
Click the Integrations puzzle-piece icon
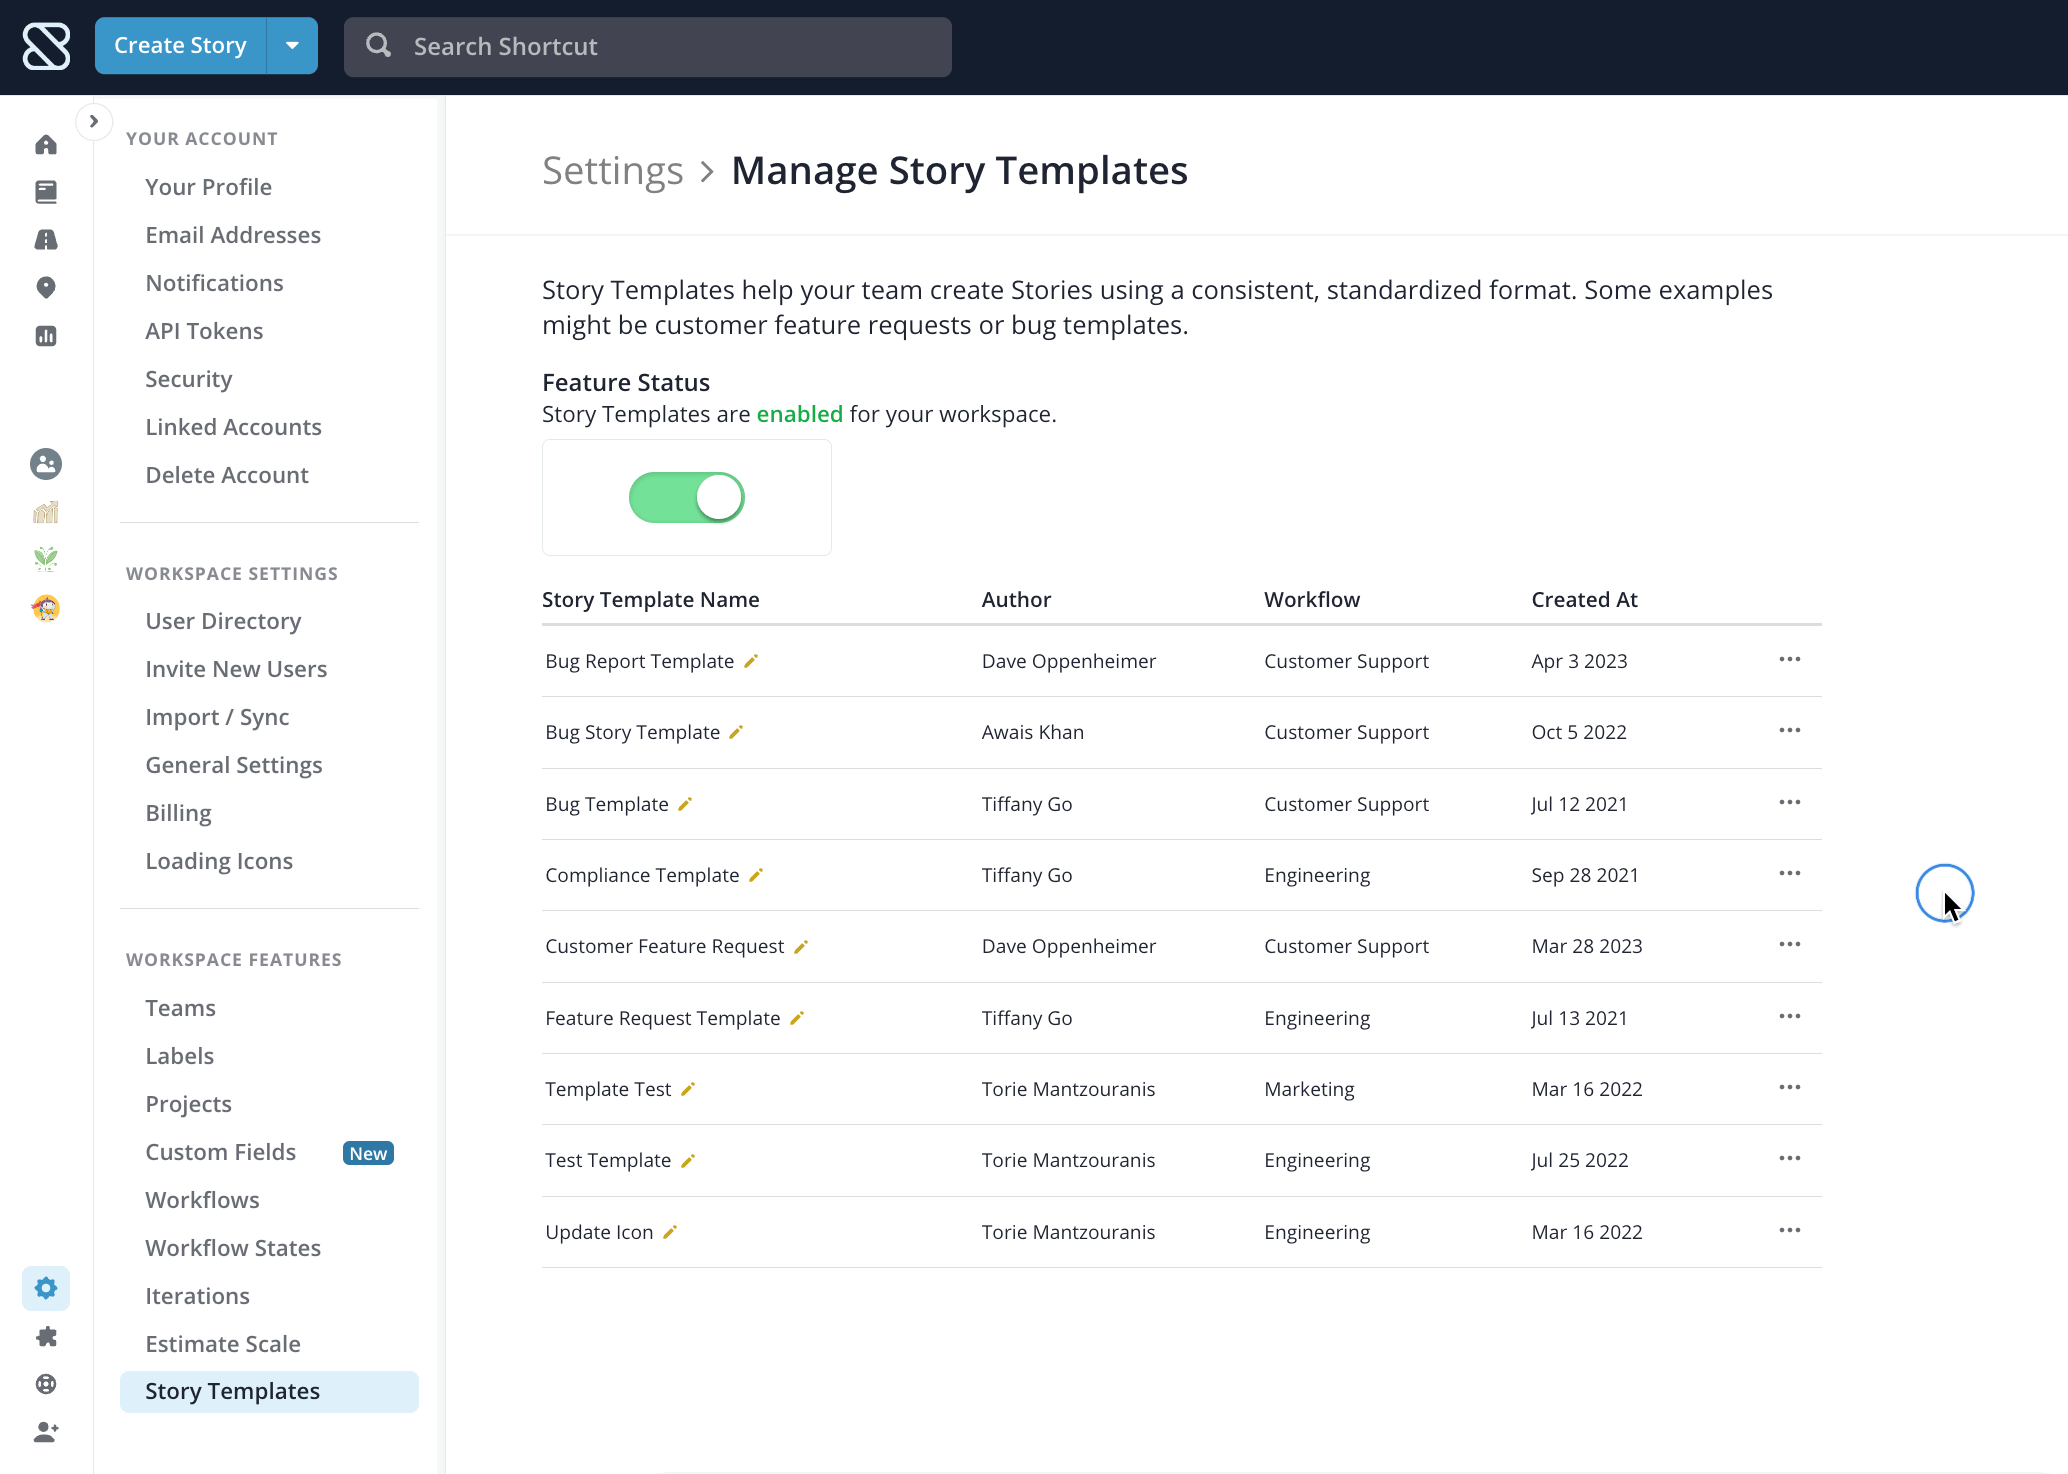click(x=46, y=1337)
